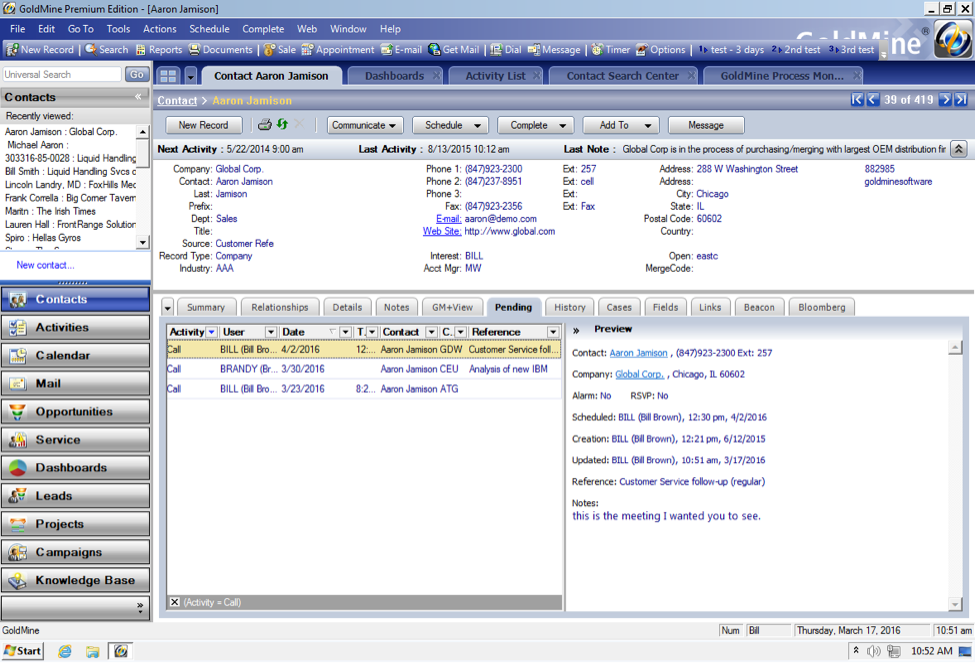
Task: Open the Aaron Jamison preview link
Action: point(638,353)
